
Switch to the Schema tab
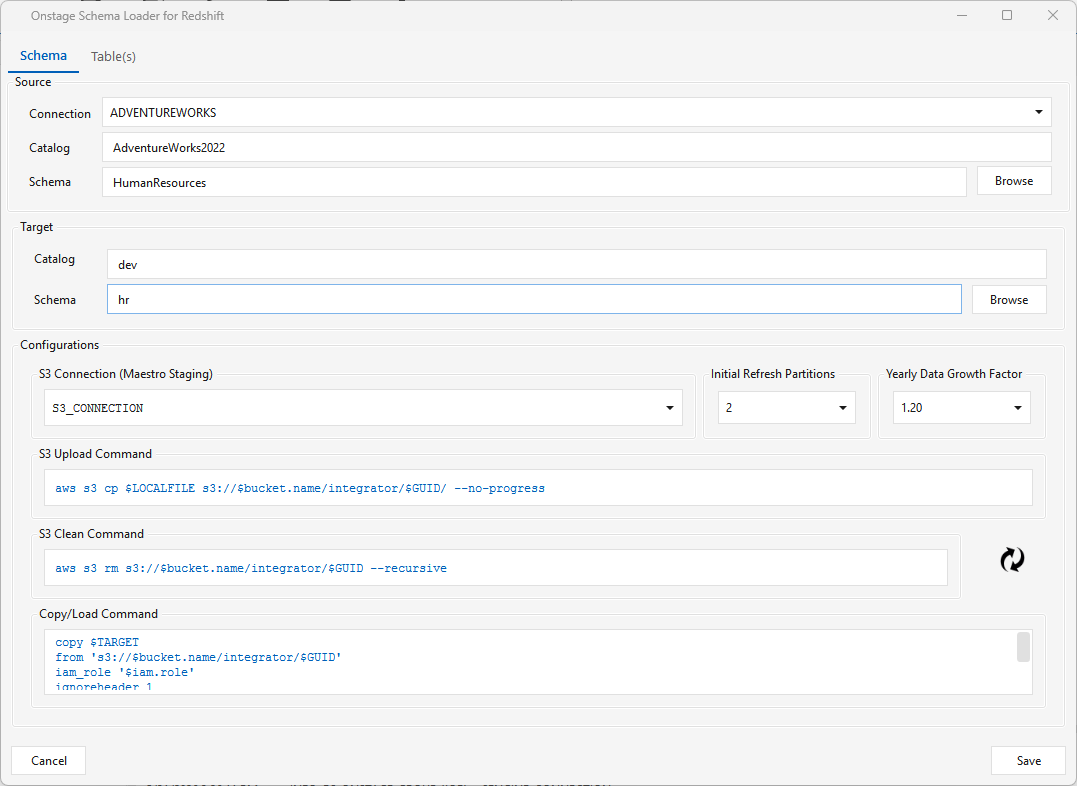(x=43, y=56)
